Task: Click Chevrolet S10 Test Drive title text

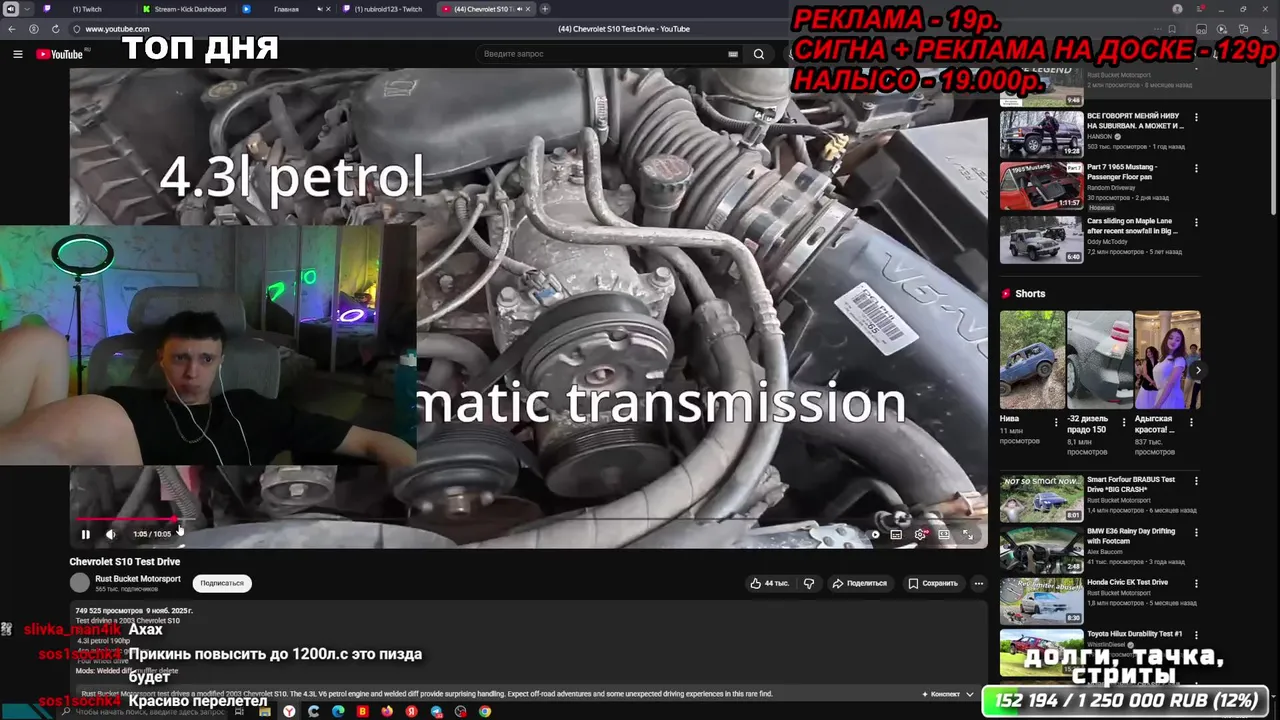Action: pyautogui.click(x=125, y=562)
